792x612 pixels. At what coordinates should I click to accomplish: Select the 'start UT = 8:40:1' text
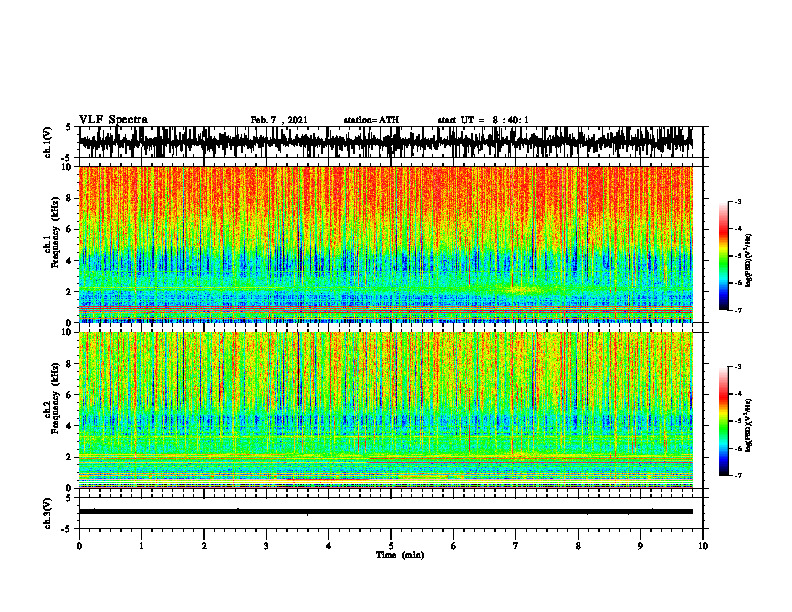(x=483, y=120)
